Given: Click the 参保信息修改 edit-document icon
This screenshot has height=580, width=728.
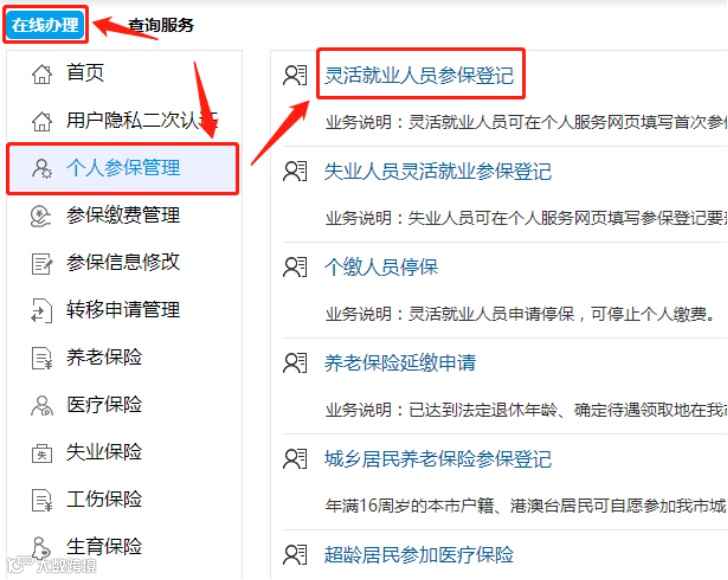Looking at the screenshot, I should tap(42, 263).
